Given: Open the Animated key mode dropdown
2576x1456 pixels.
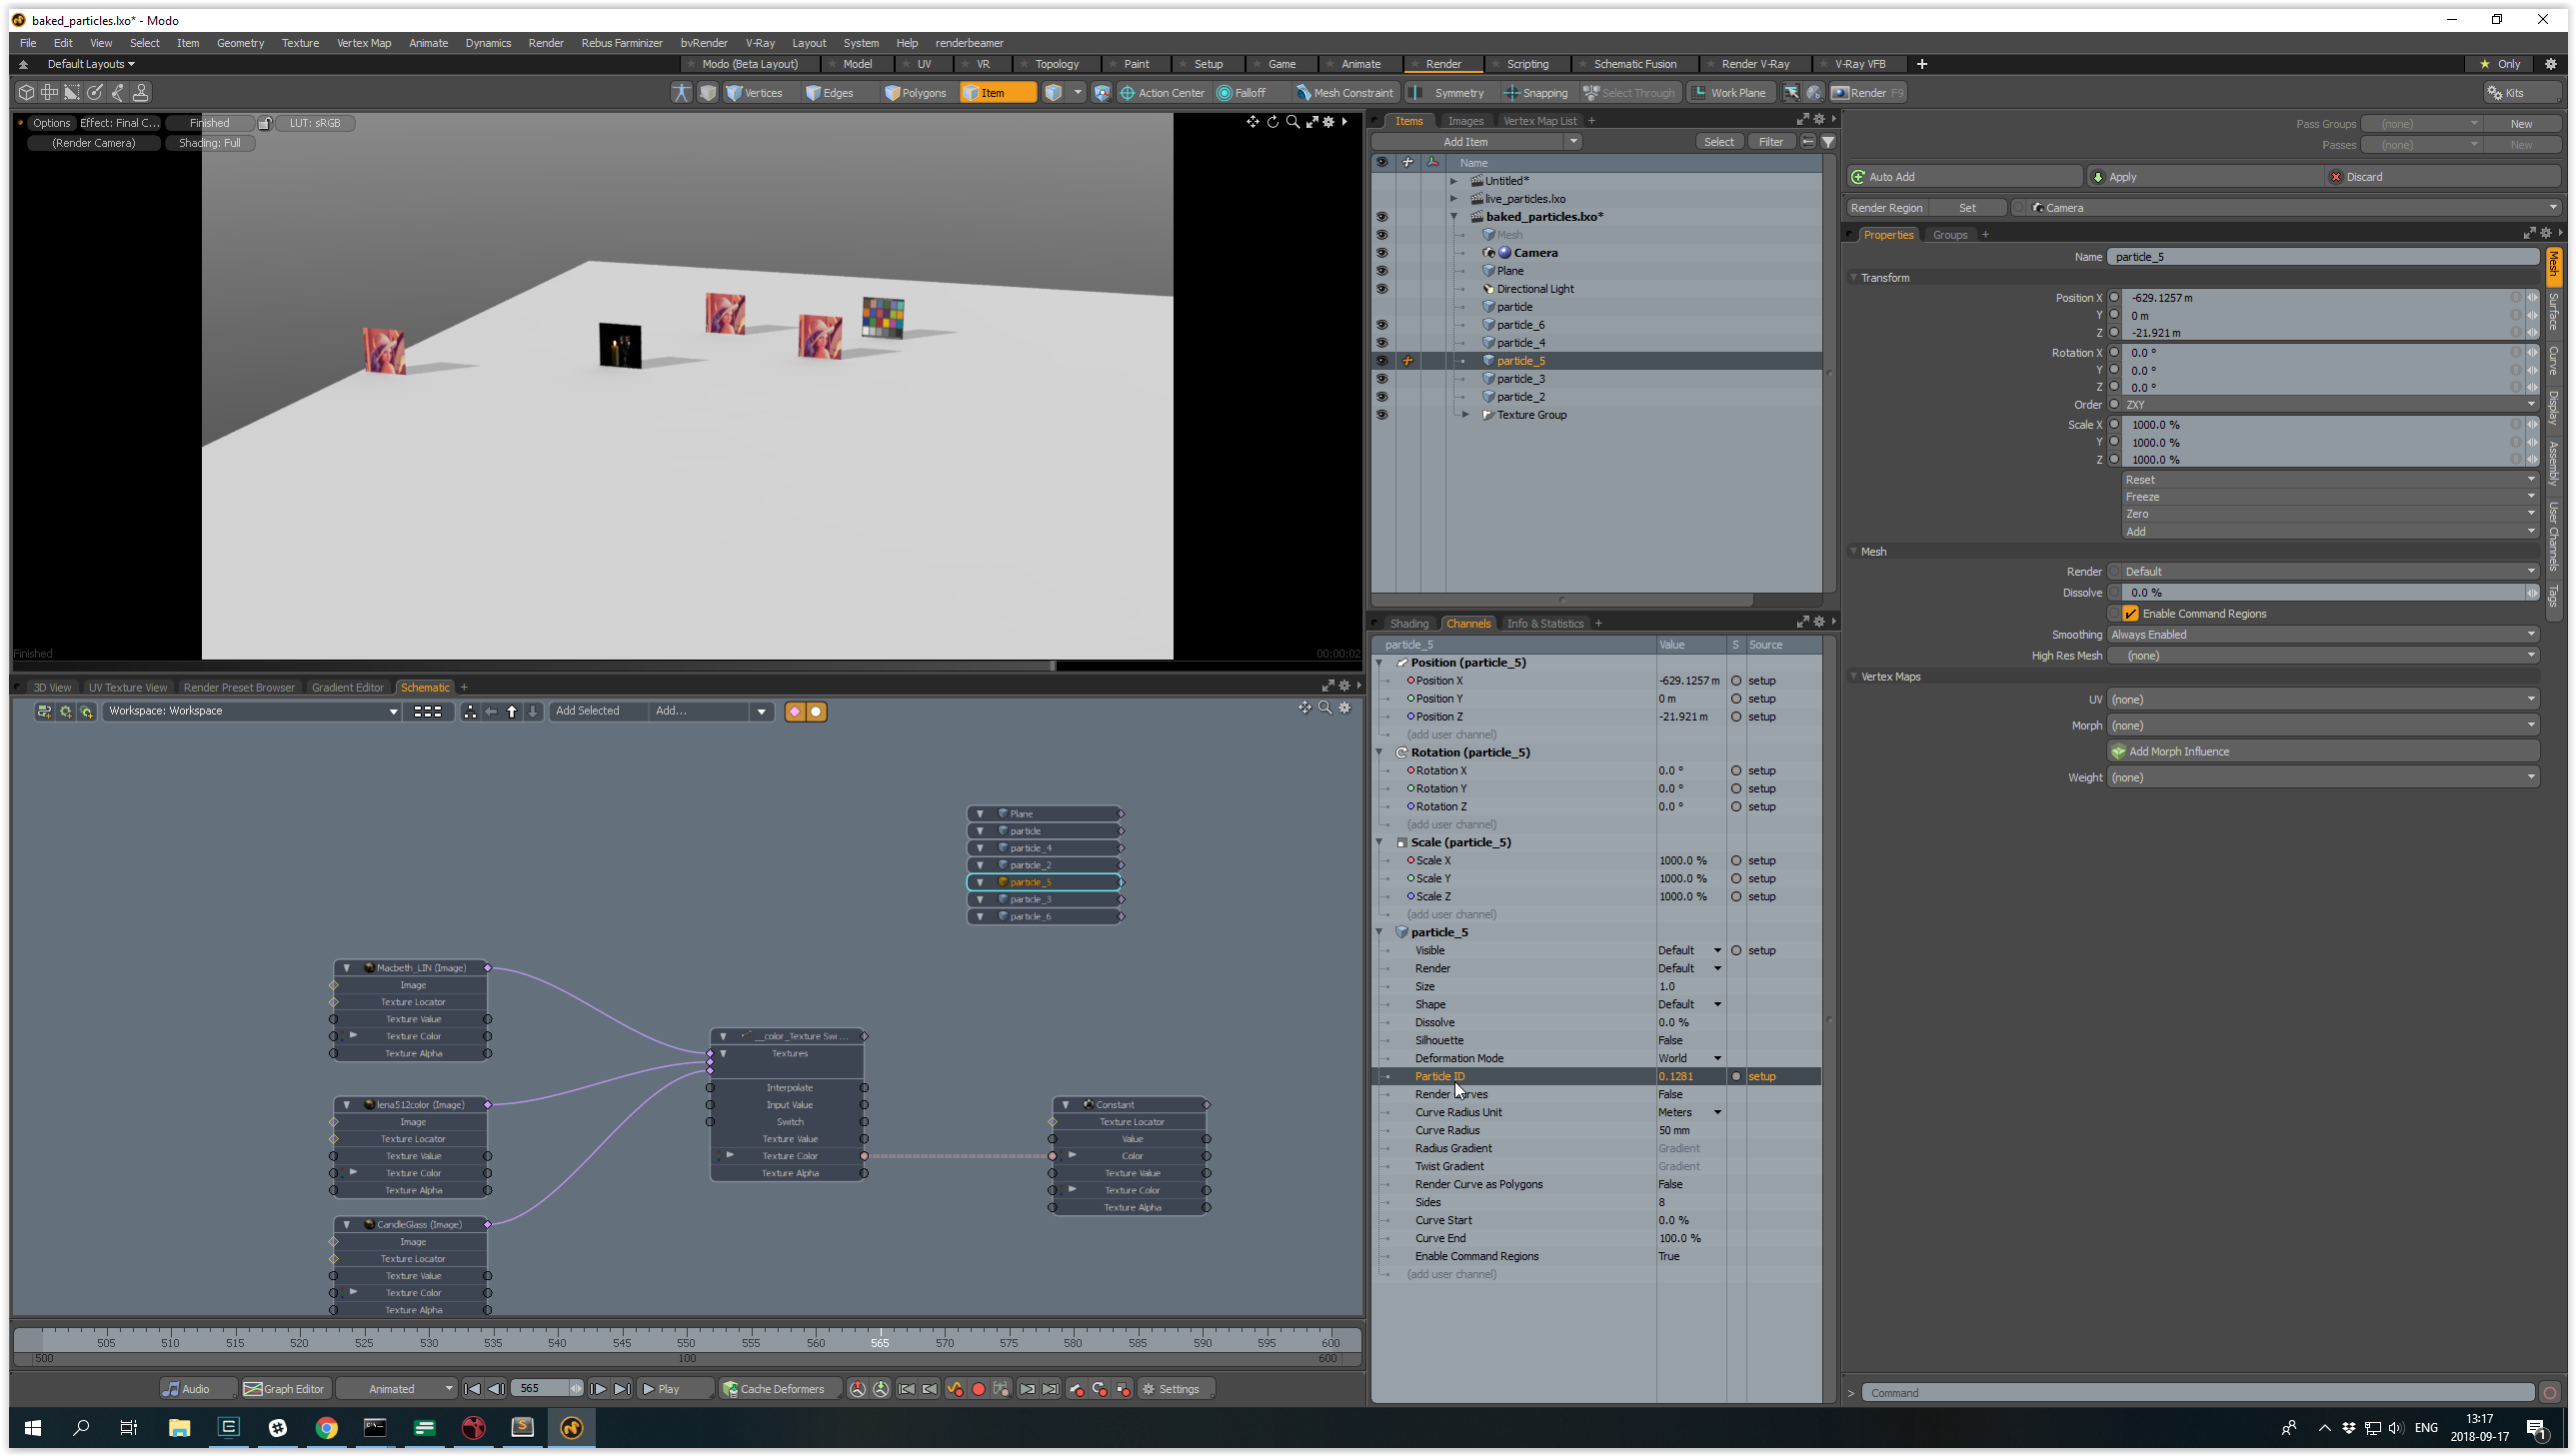Looking at the screenshot, I should coord(396,1388).
